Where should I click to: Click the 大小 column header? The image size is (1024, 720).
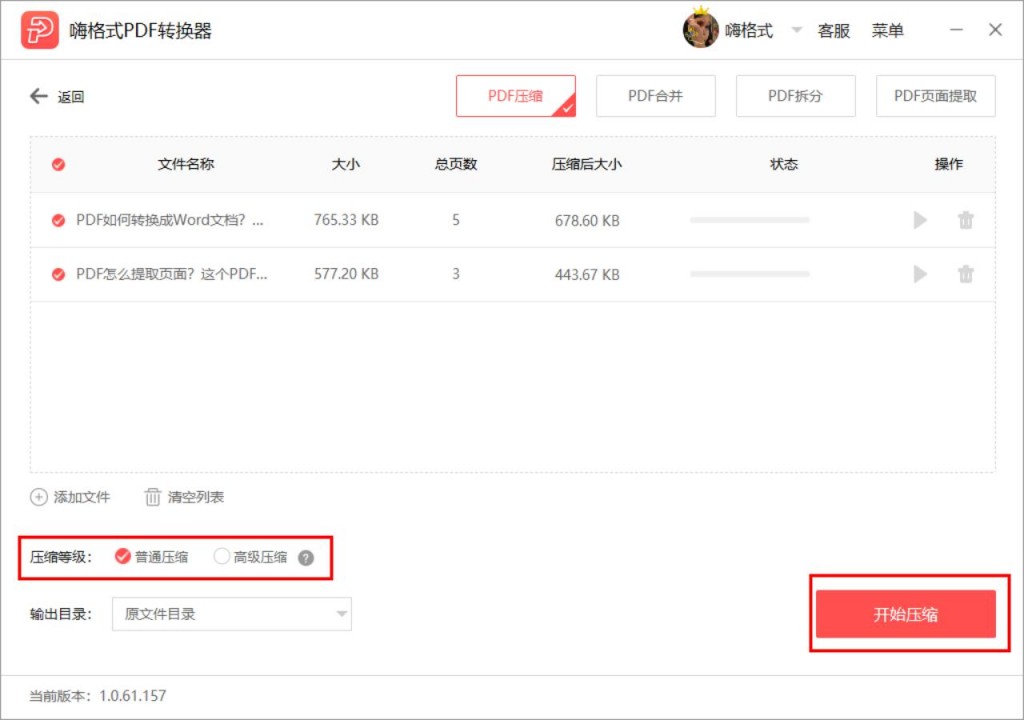345,164
